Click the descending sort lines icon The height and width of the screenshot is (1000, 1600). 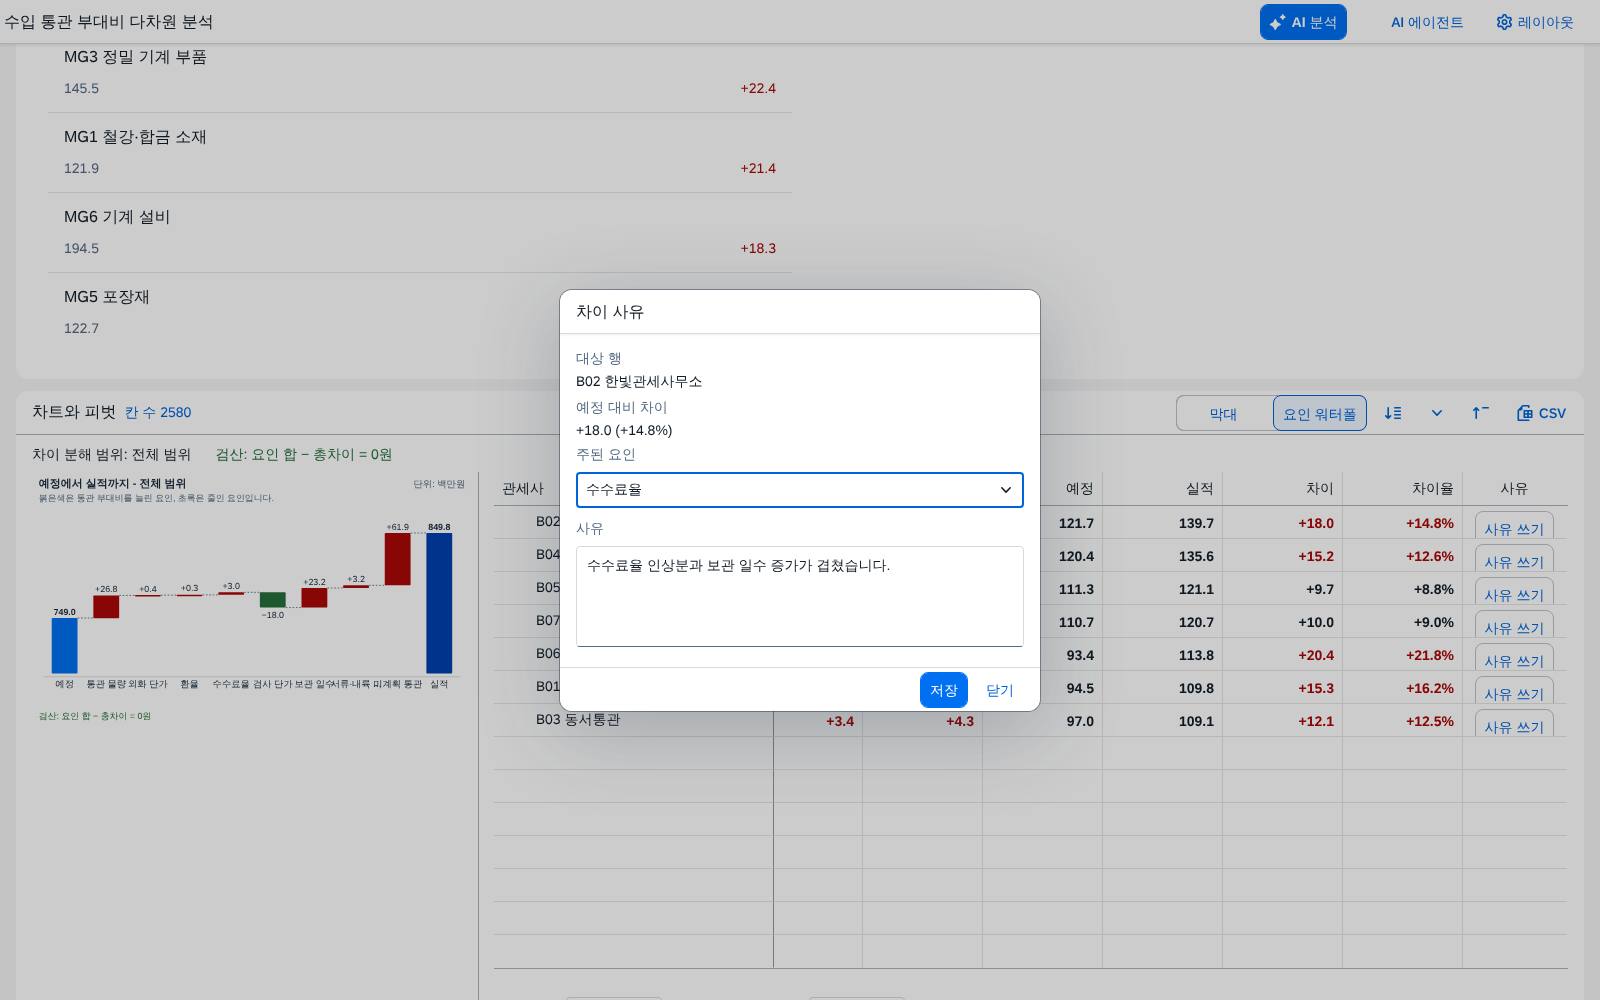[x=1393, y=413]
